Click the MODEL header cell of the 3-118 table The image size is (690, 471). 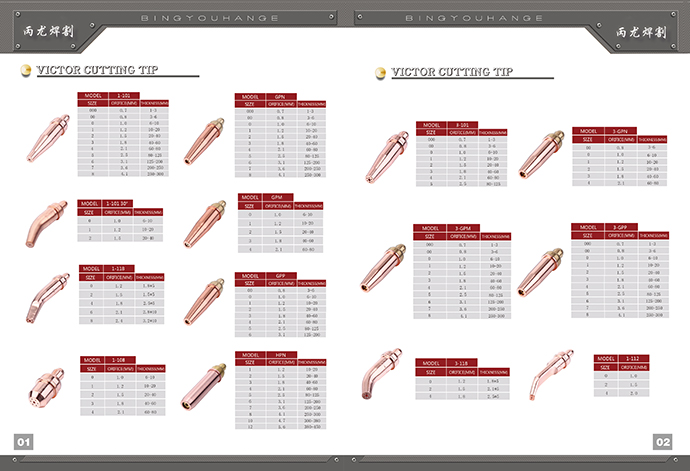click(x=431, y=363)
